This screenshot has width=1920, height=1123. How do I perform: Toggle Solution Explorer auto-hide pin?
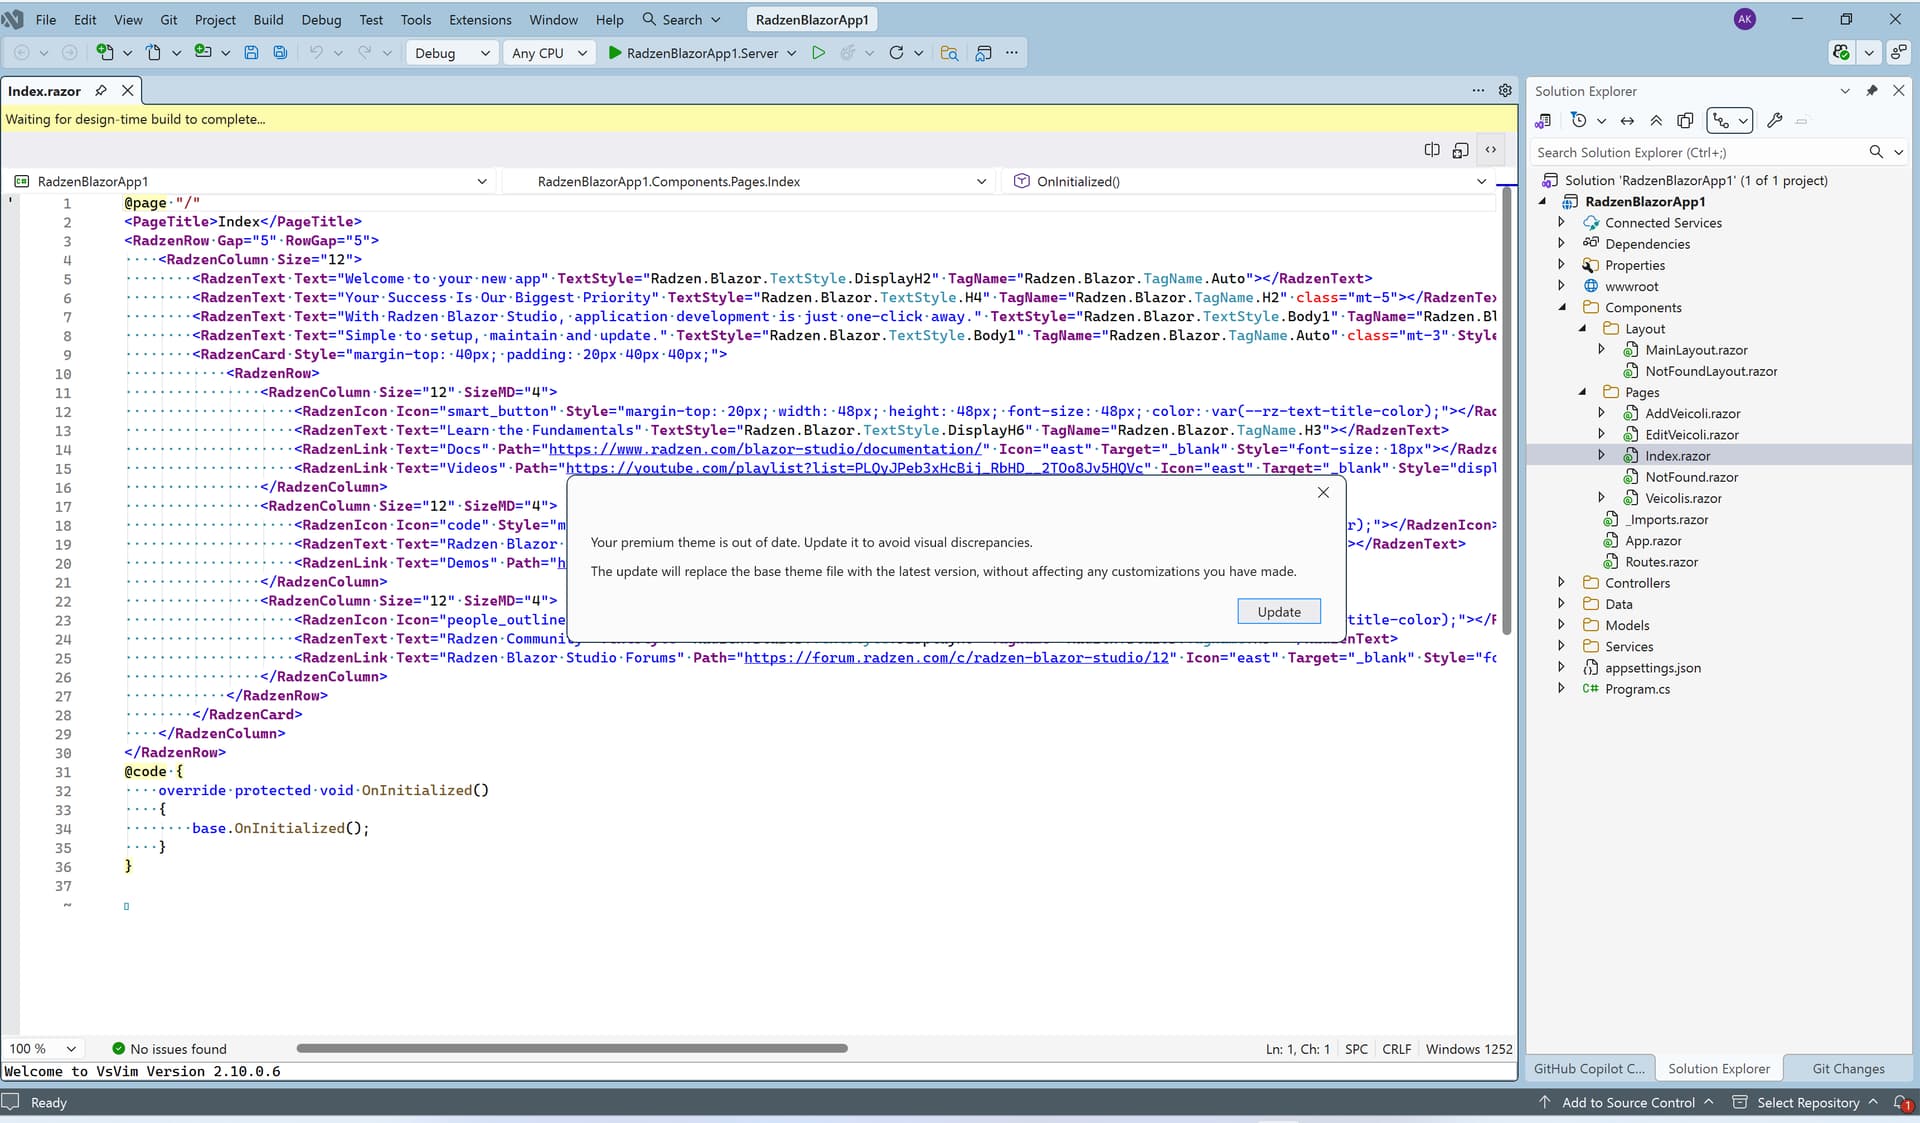point(1872,91)
